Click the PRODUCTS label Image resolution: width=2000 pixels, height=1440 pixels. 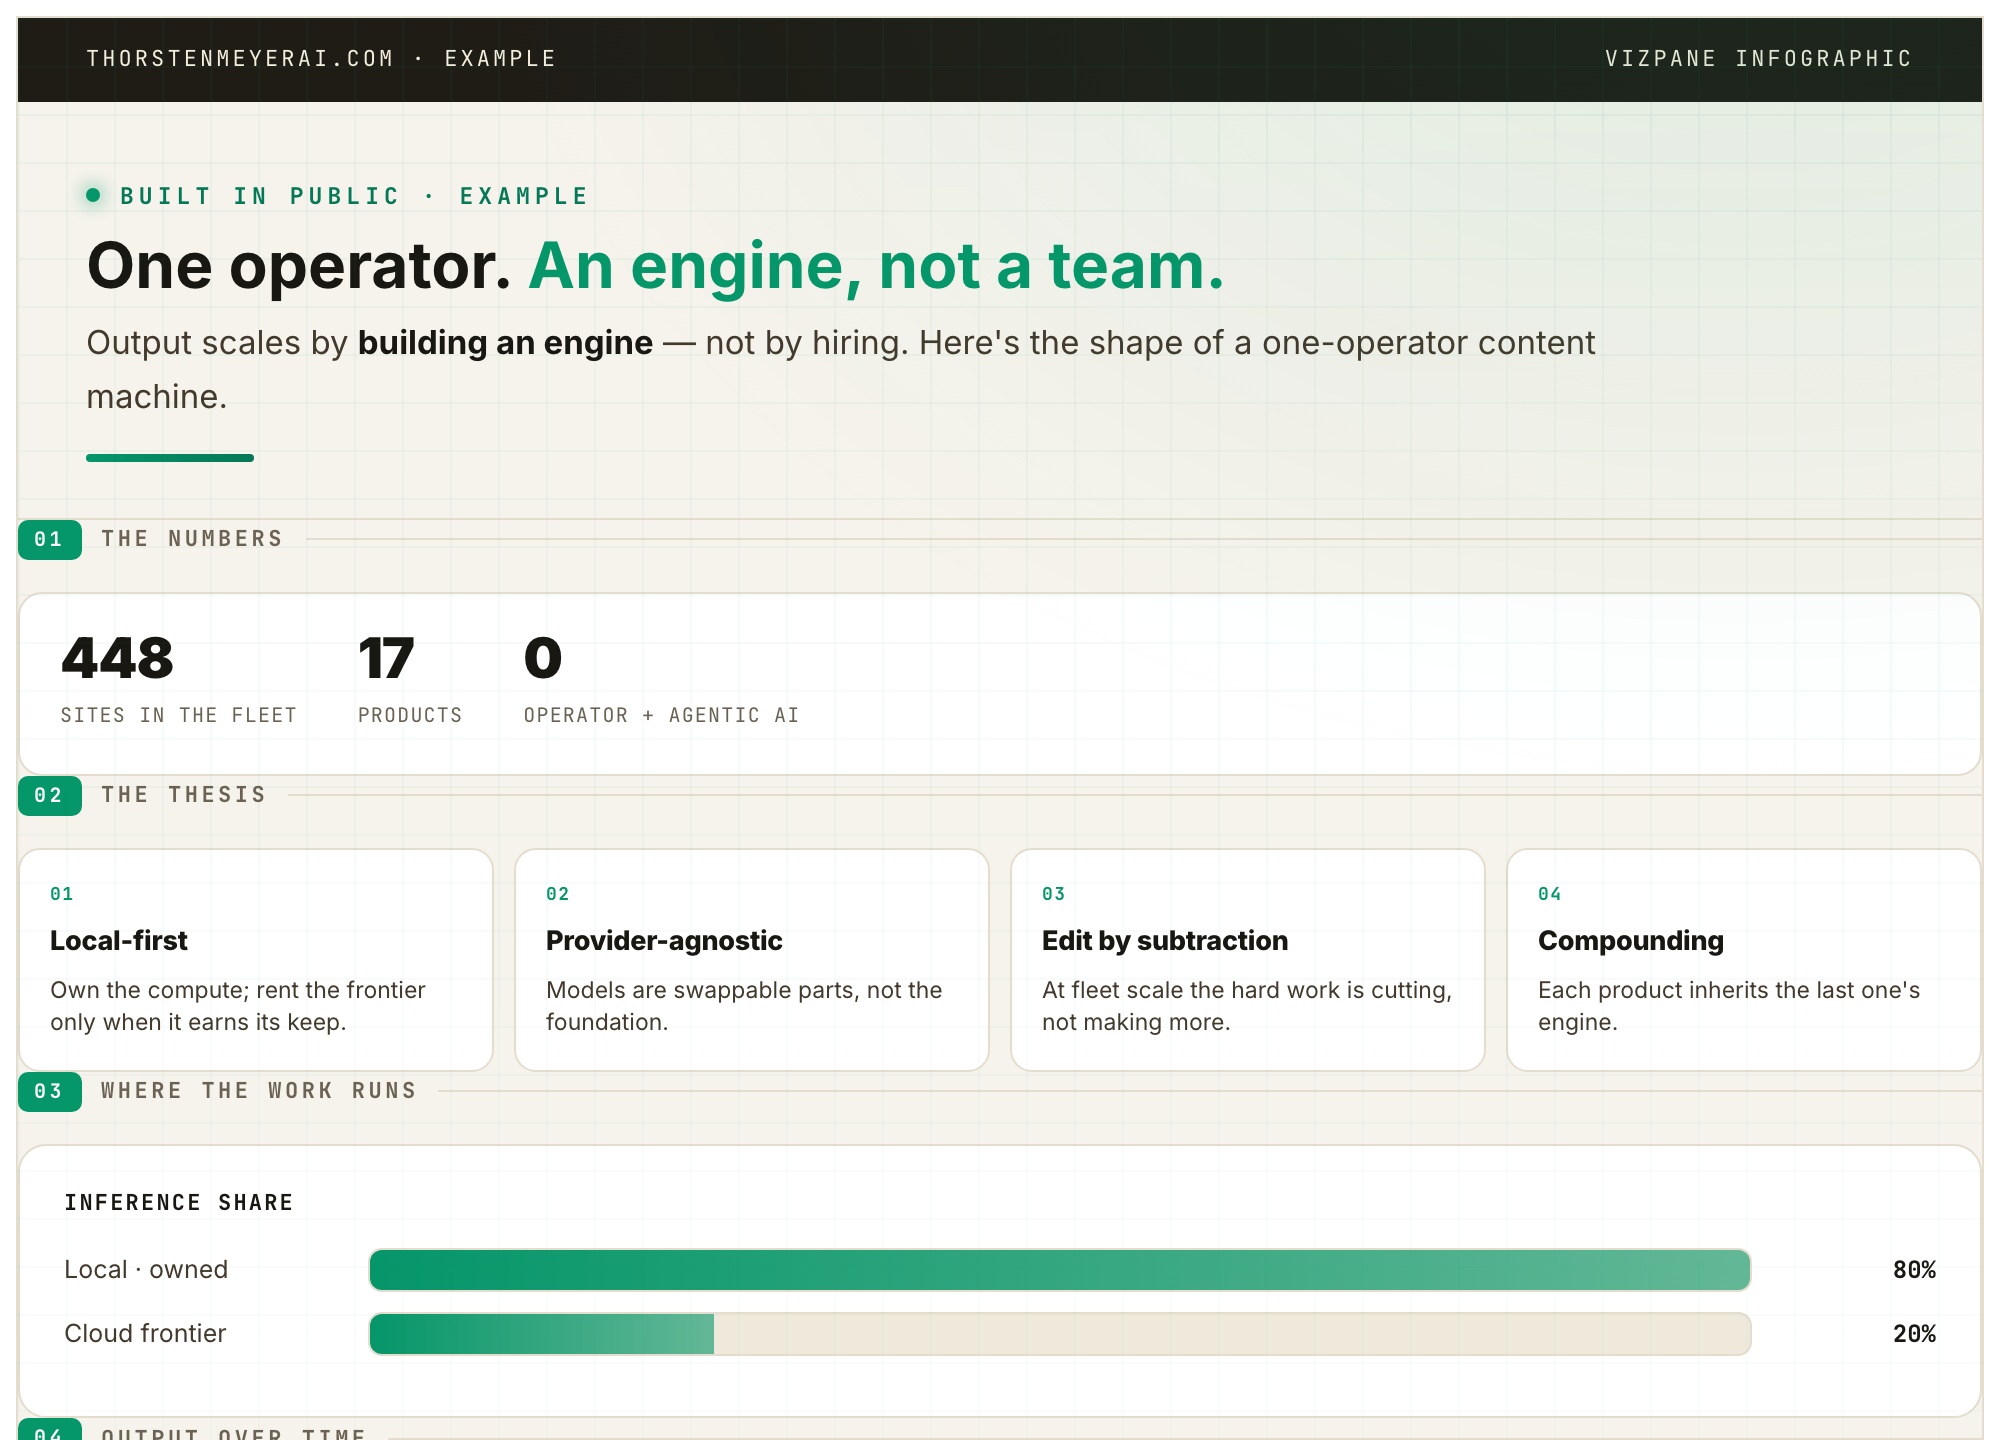410,715
